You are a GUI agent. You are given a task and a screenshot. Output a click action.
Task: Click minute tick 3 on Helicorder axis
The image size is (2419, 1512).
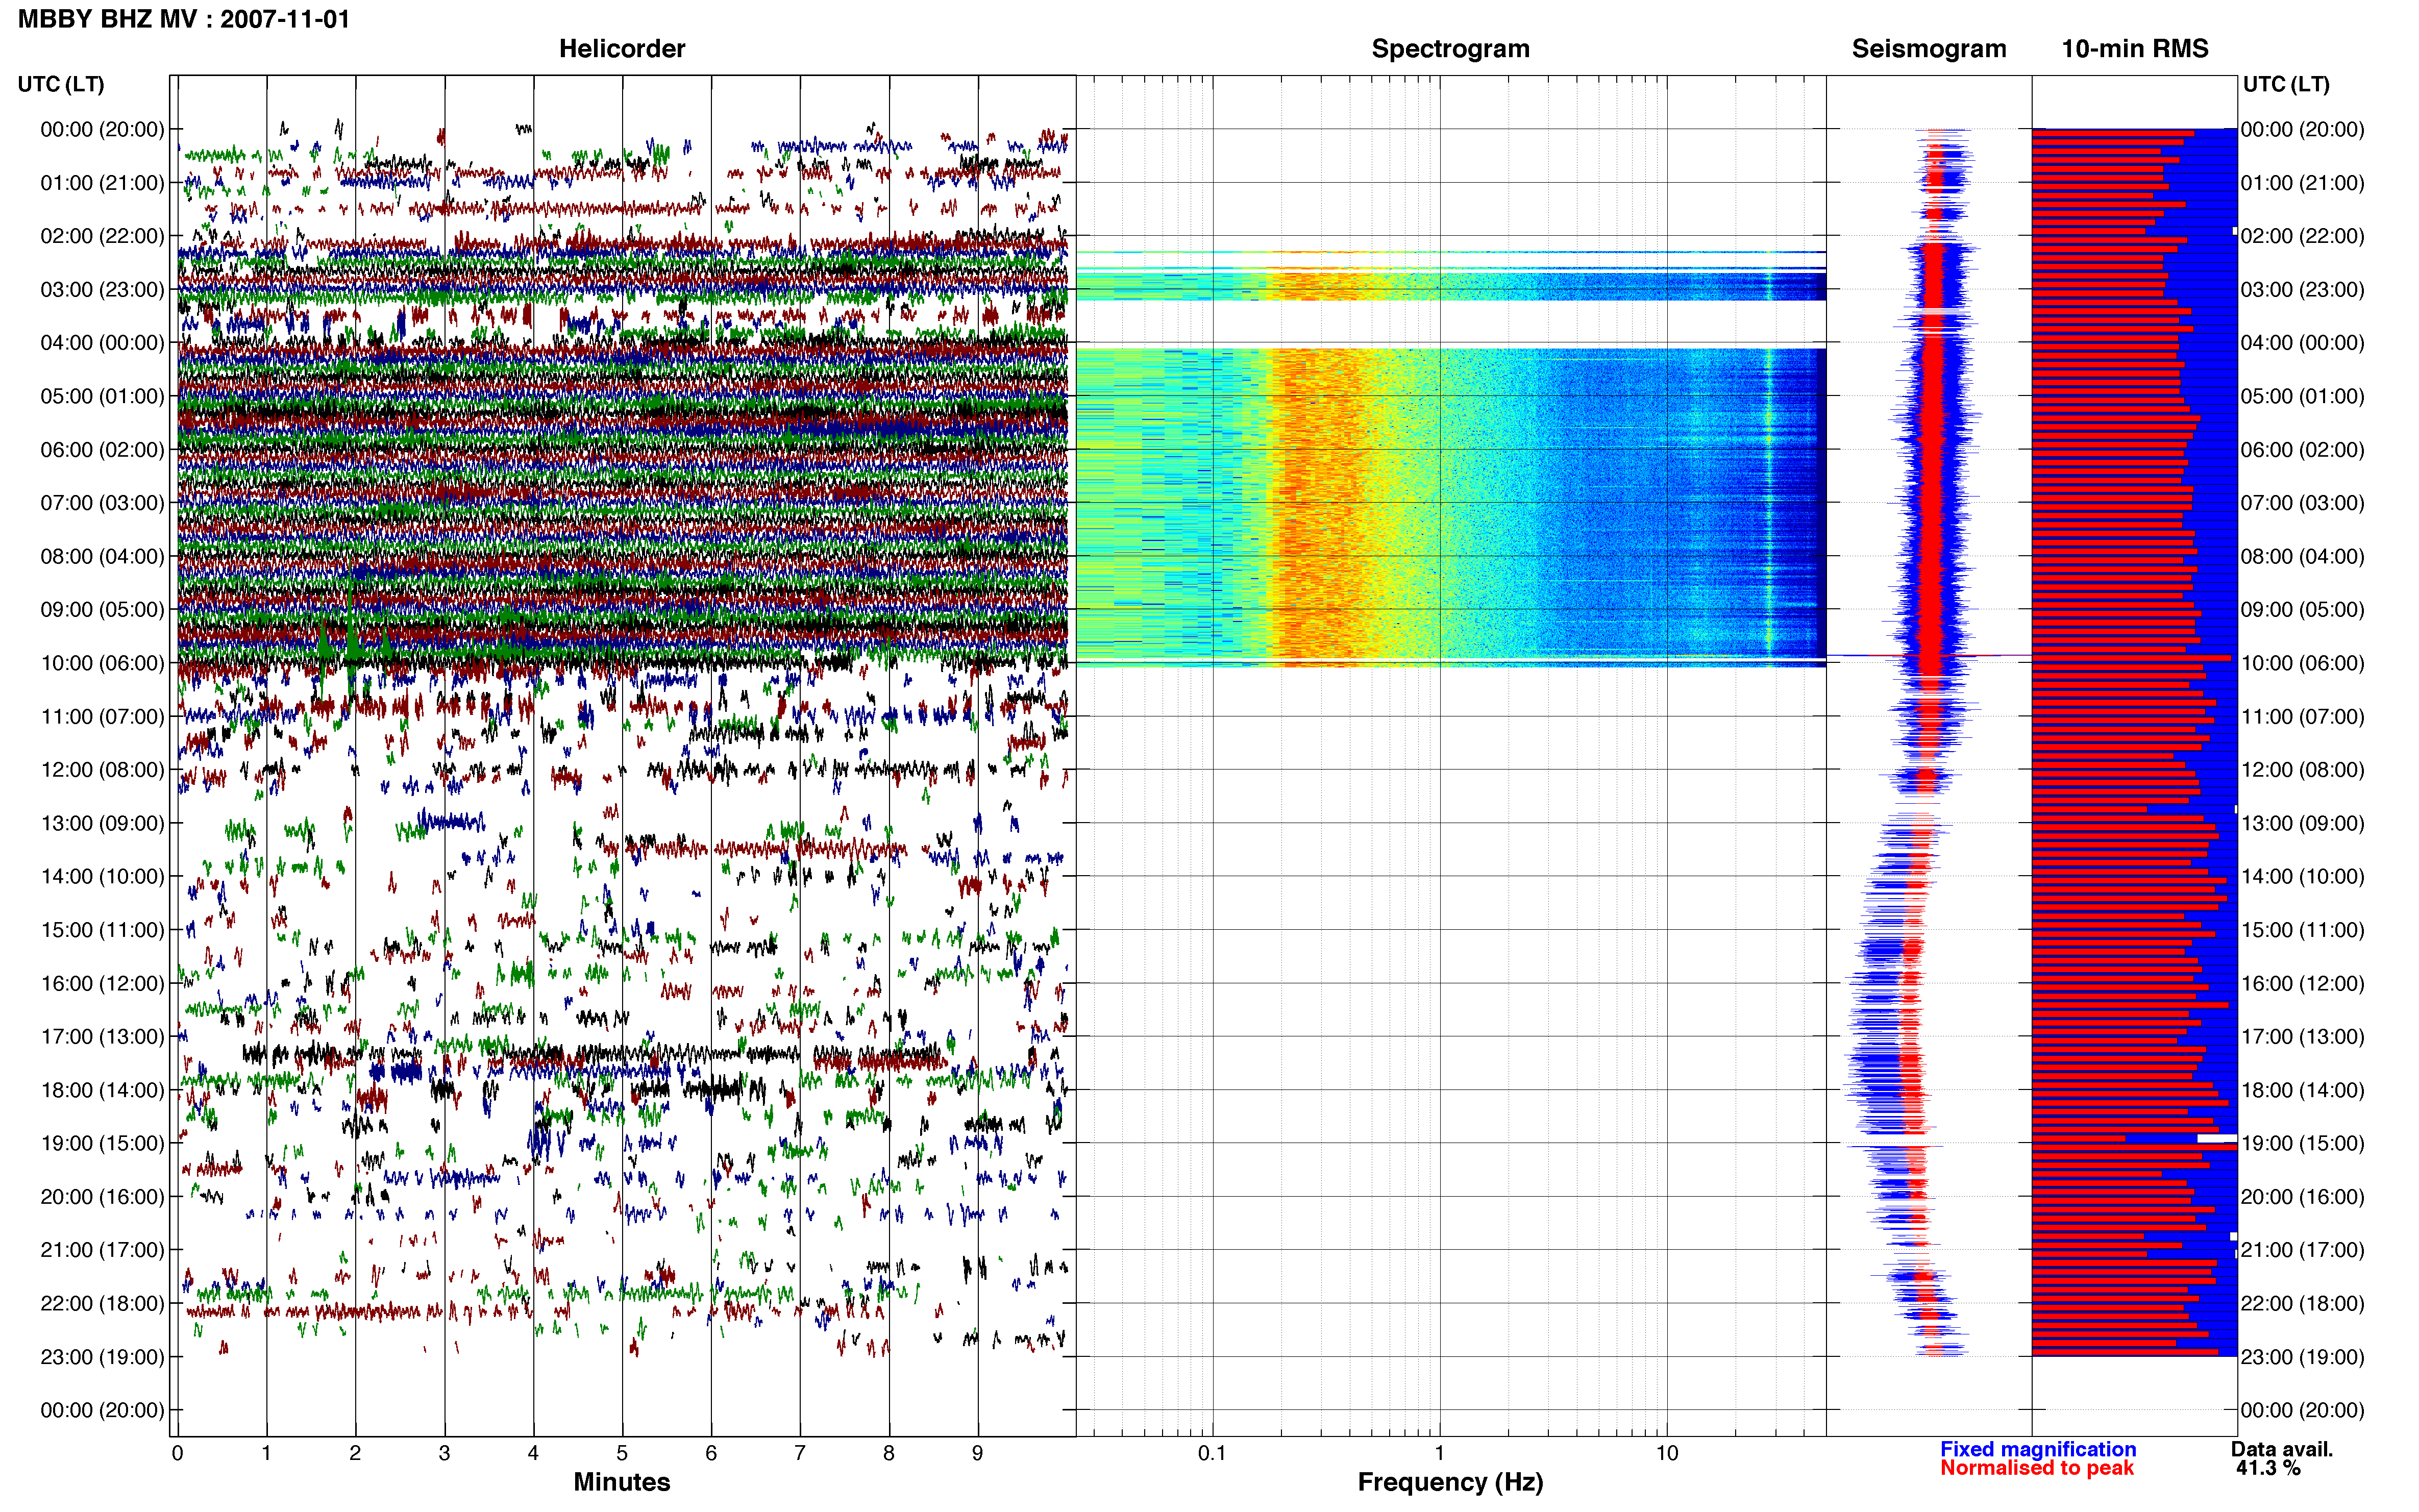(445, 1453)
